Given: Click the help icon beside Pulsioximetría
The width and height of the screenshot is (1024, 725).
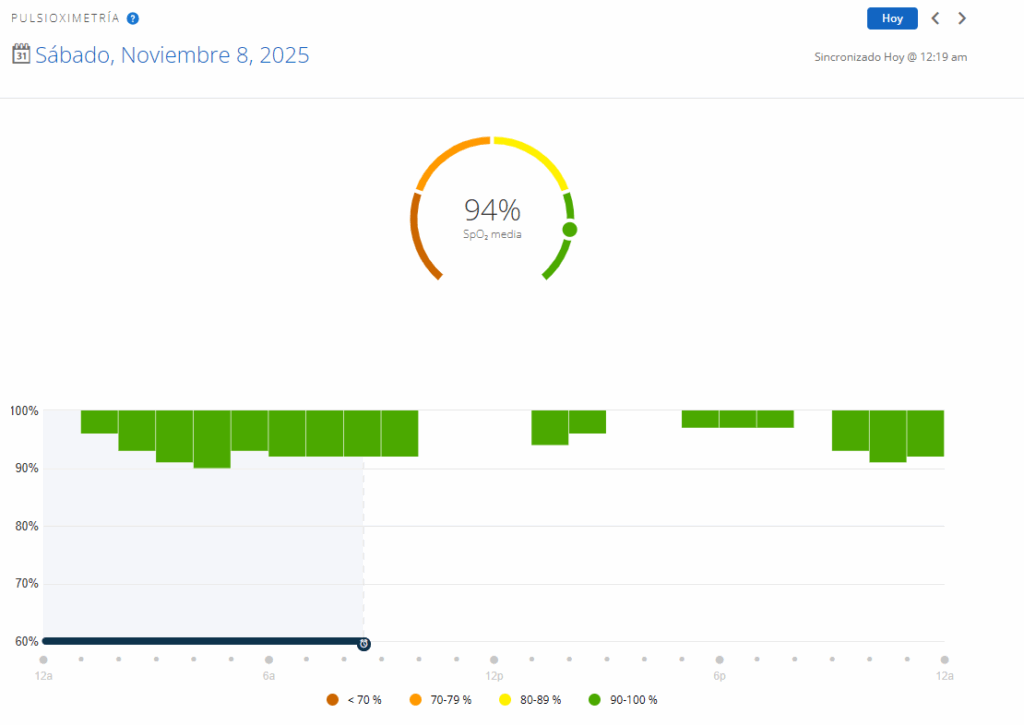Looking at the screenshot, I should tap(133, 18).
